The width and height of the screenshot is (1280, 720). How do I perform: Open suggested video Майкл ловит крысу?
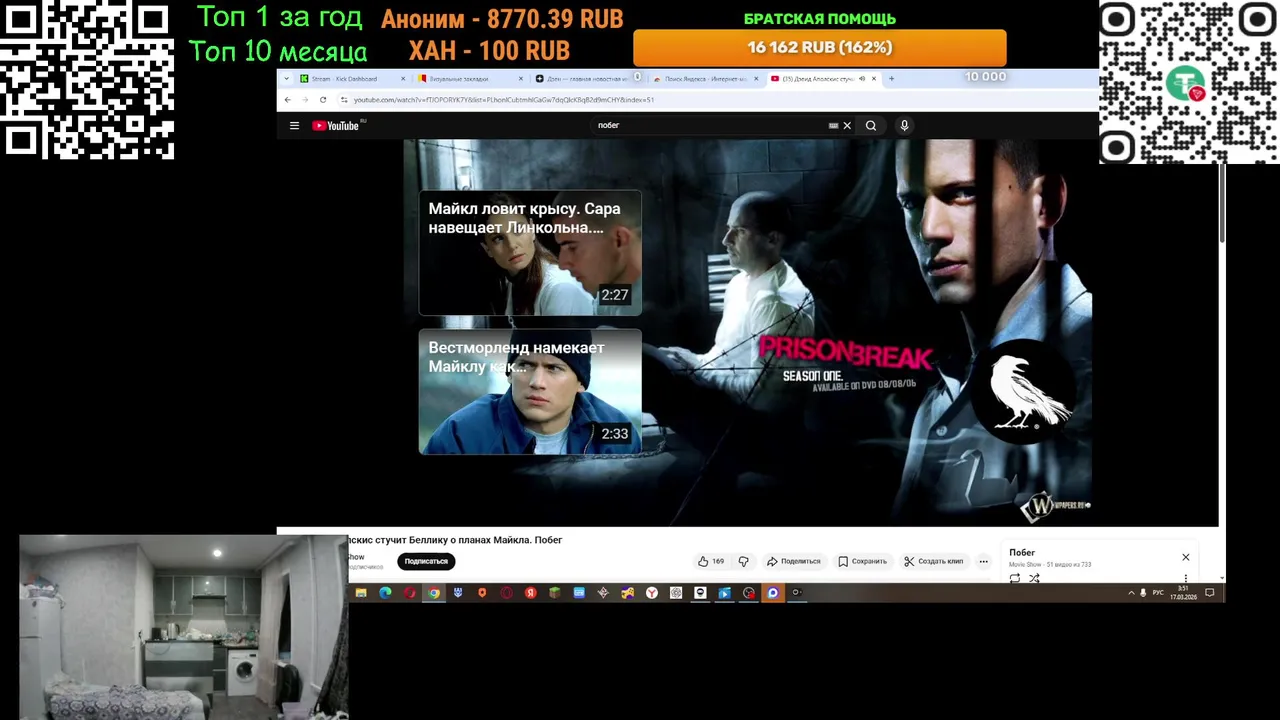pos(530,252)
